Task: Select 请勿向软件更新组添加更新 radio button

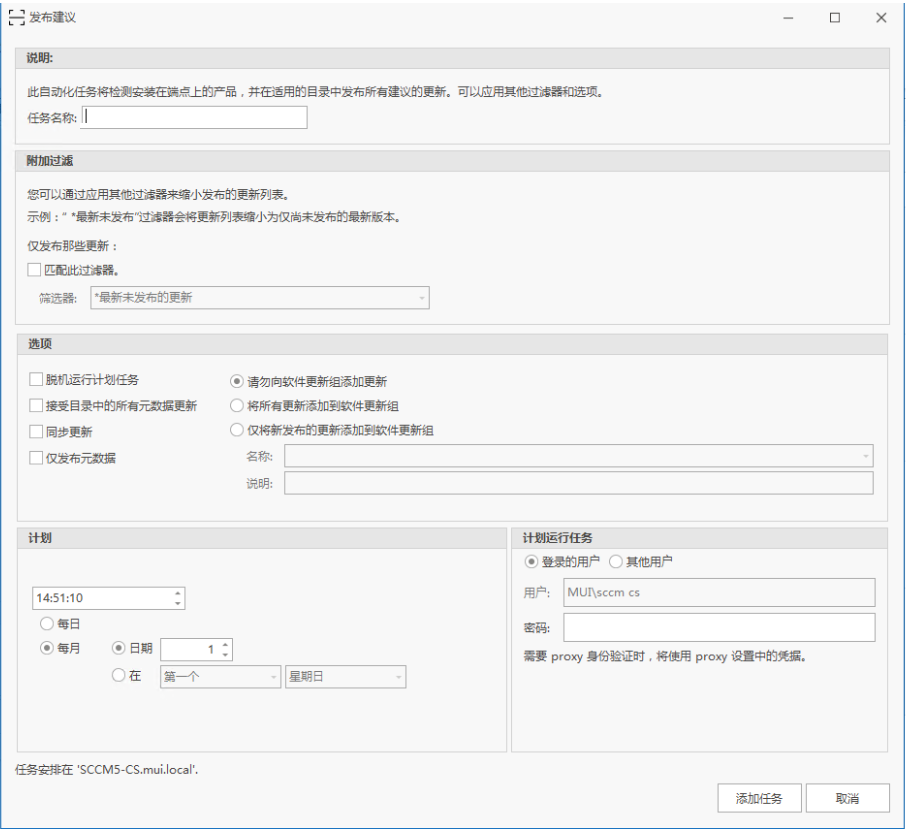Action: (x=237, y=381)
